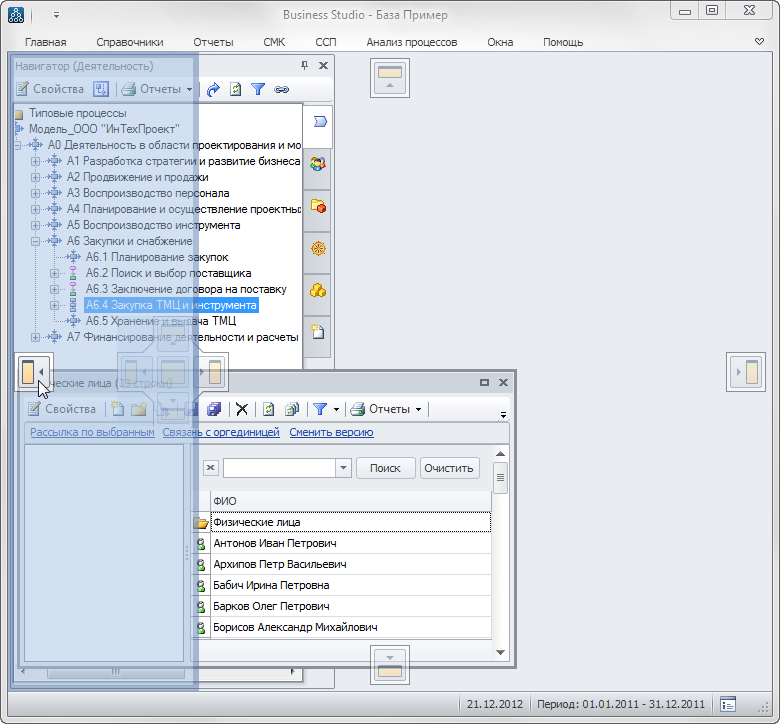The height and width of the screenshot is (724, 780).
Task: Click the chain link icon in Navigator toolbar
Action: point(282,89)
